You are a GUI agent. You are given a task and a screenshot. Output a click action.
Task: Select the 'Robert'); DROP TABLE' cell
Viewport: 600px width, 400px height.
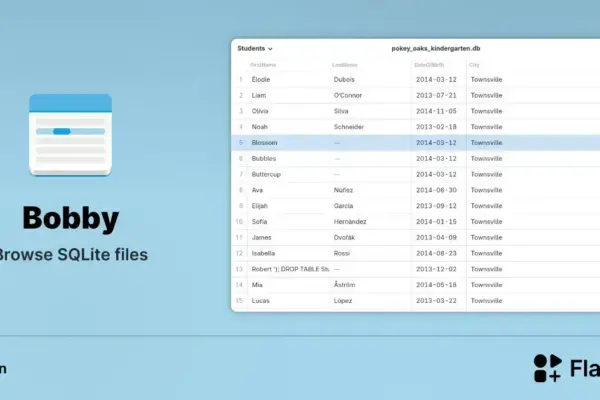pos(290,269)
